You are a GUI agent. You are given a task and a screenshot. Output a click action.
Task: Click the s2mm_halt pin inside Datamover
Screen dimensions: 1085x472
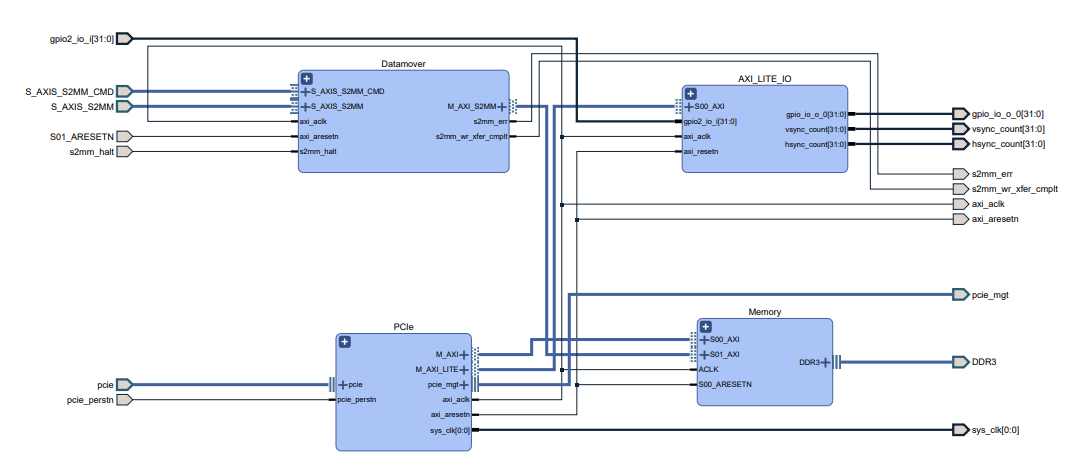tap(318, 151)
